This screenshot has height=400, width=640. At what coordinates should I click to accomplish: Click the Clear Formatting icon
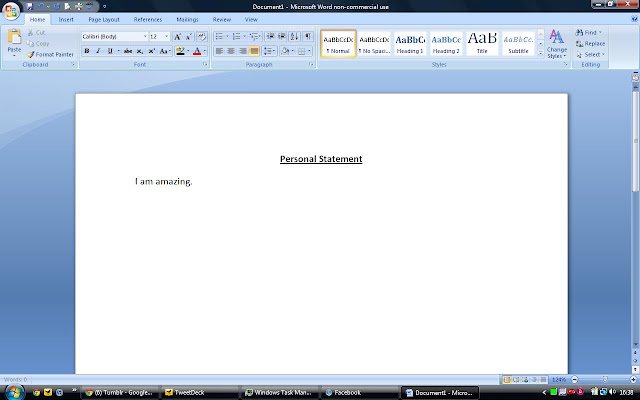(202, 37)
